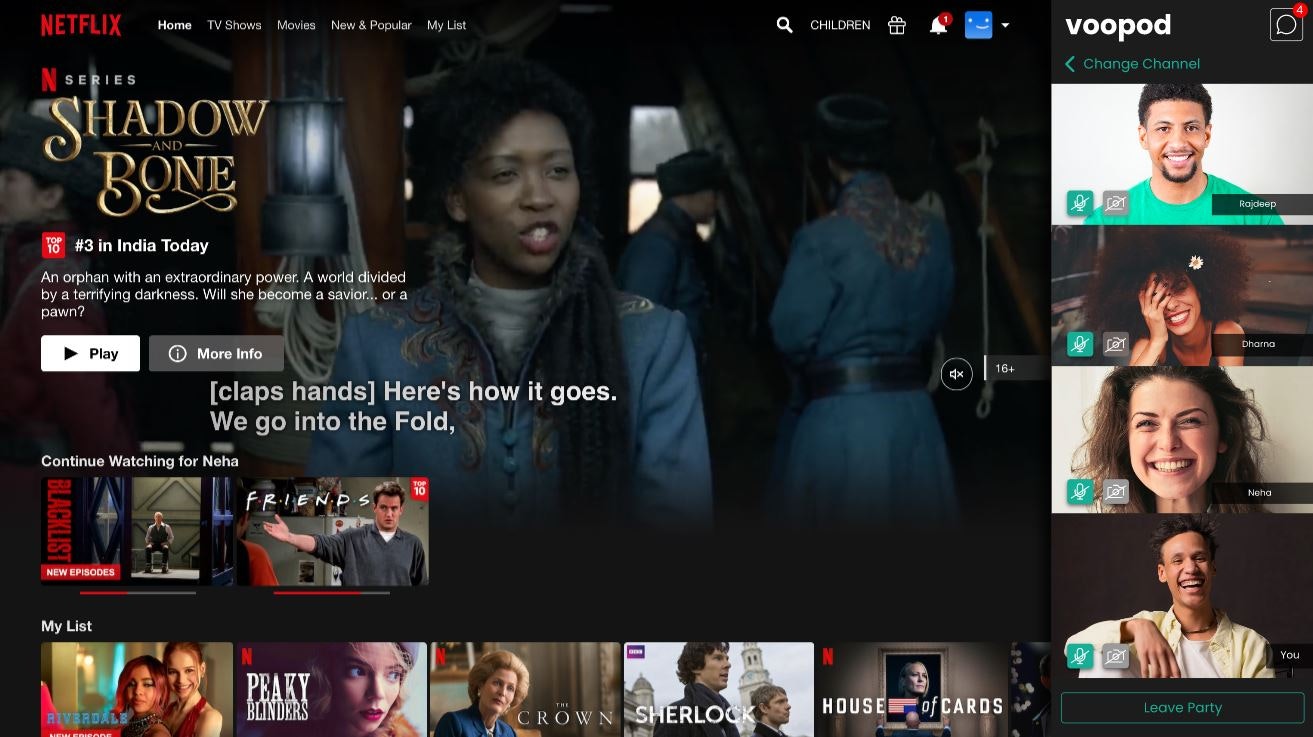Click the 'My List' row heading

pos(66,626)
